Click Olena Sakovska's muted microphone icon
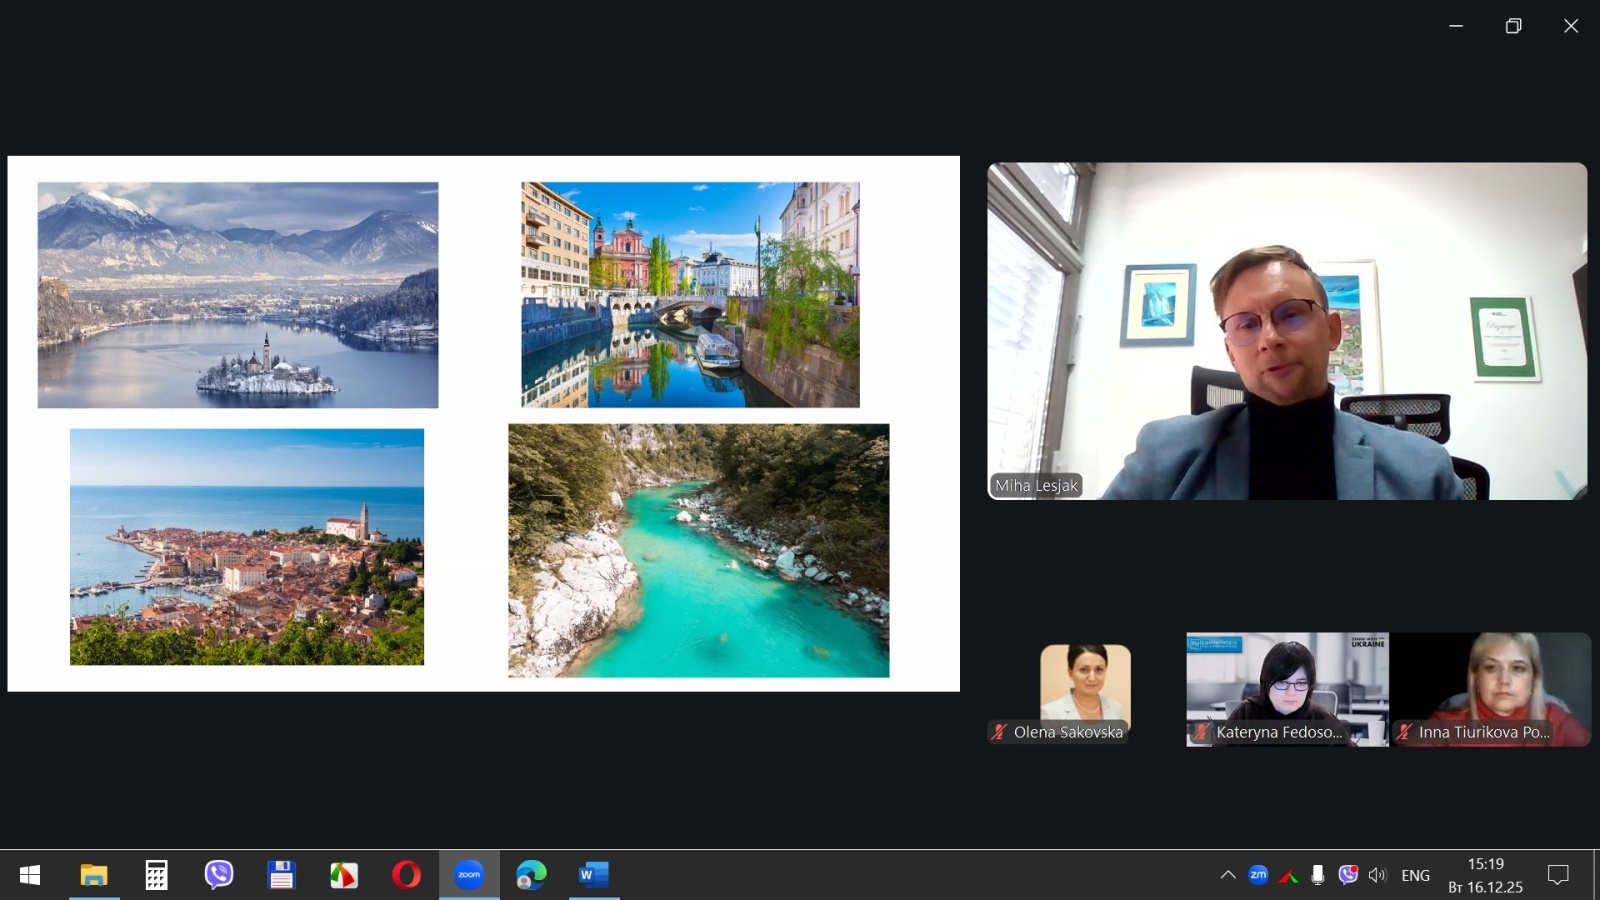Screen dimensions: 1600x900 (x=999, y=732)
